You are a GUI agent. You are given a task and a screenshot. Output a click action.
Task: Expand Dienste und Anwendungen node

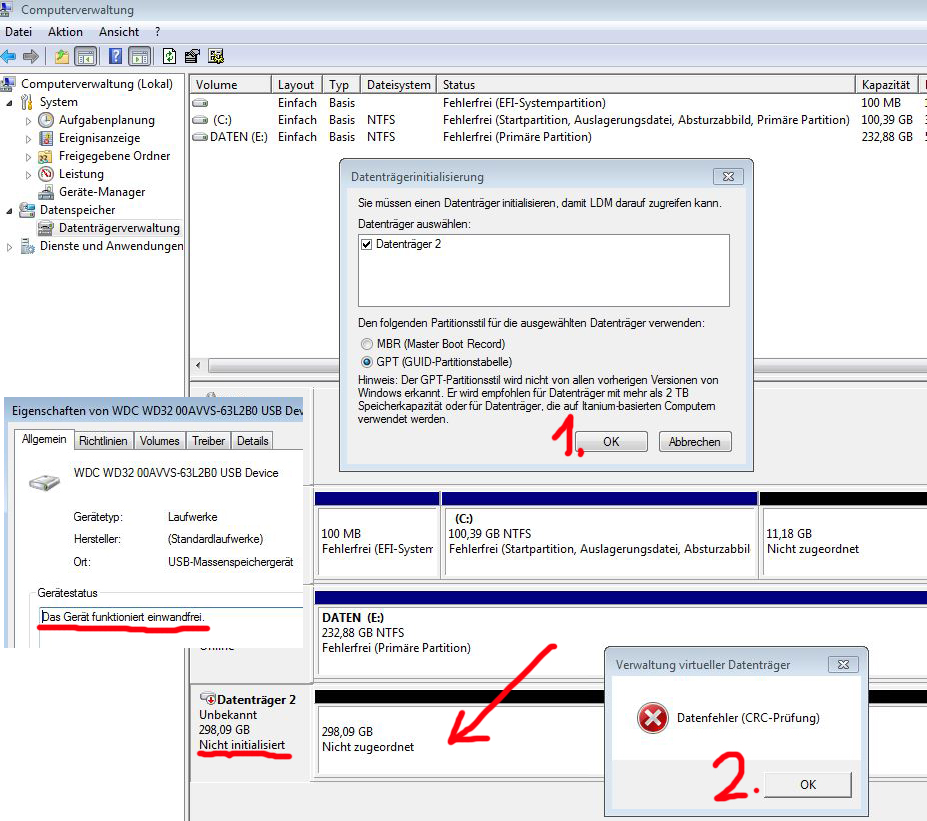coord(10,246)
